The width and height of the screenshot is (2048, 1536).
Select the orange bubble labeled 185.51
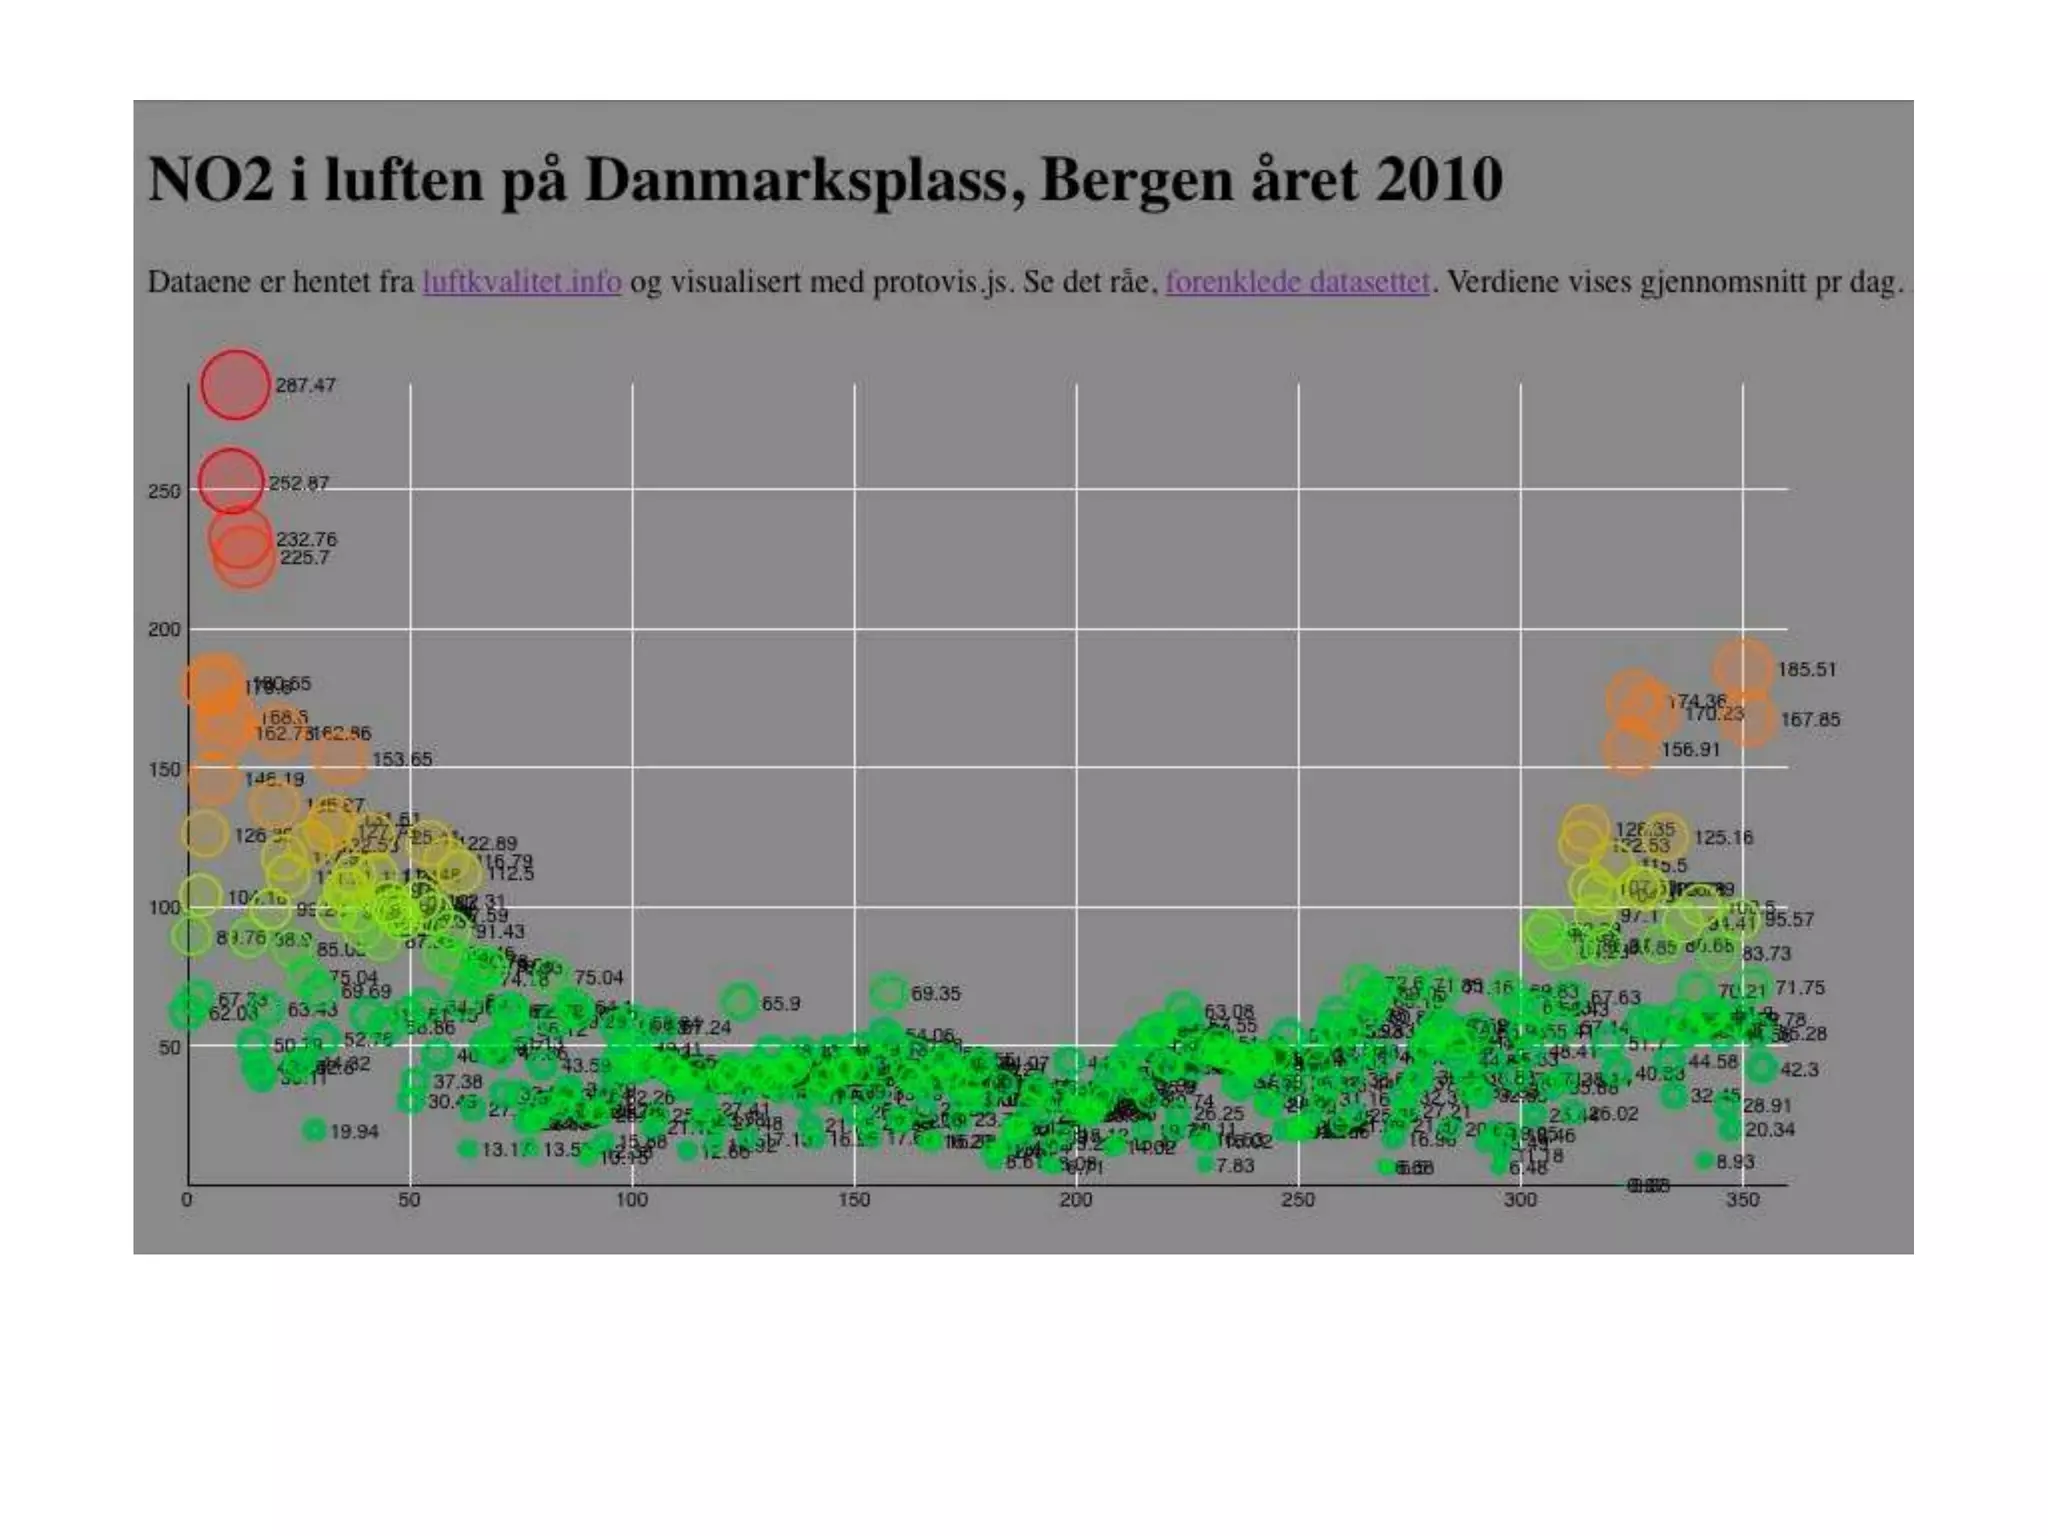click(1743, 669)
